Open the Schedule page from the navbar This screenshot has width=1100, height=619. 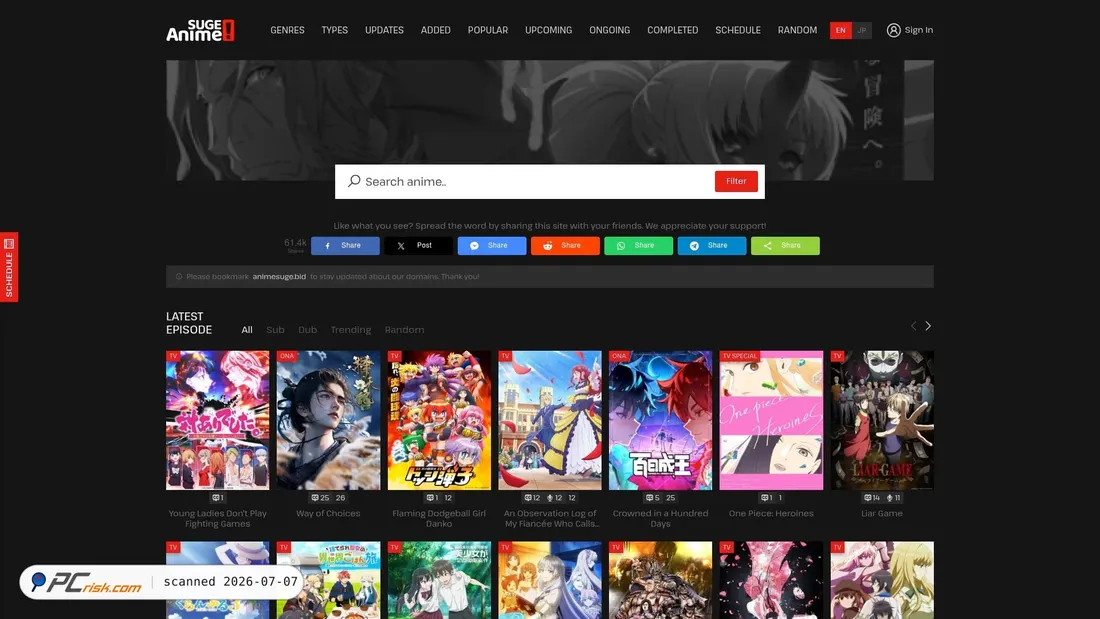coord(738,30)
